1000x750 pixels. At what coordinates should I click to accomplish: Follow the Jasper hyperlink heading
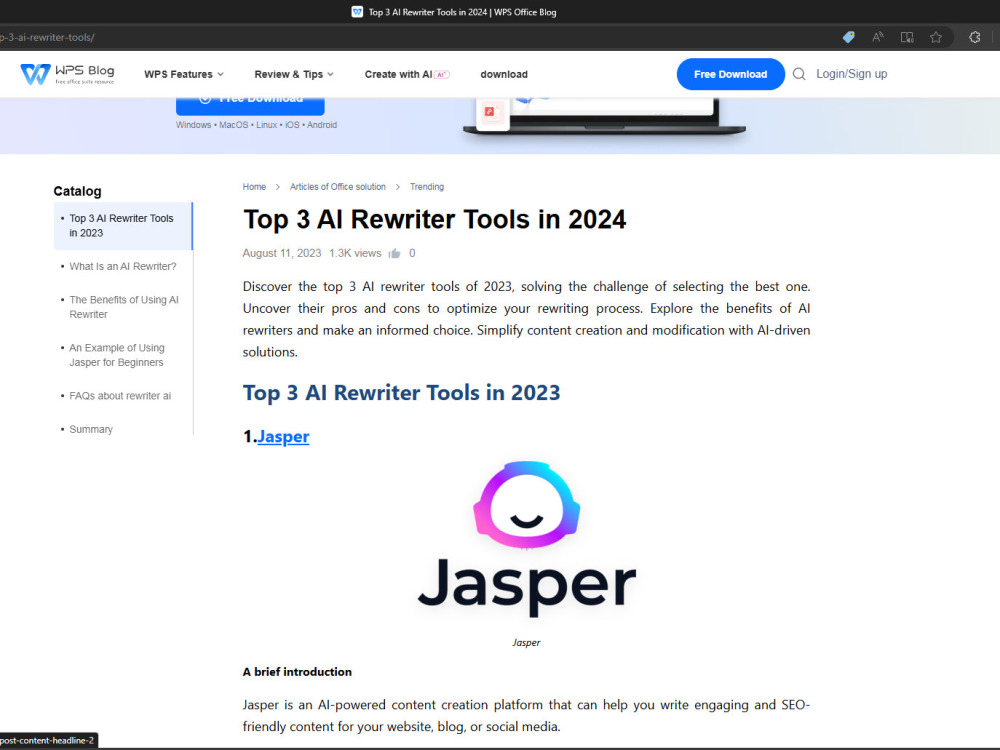(283, 437)
